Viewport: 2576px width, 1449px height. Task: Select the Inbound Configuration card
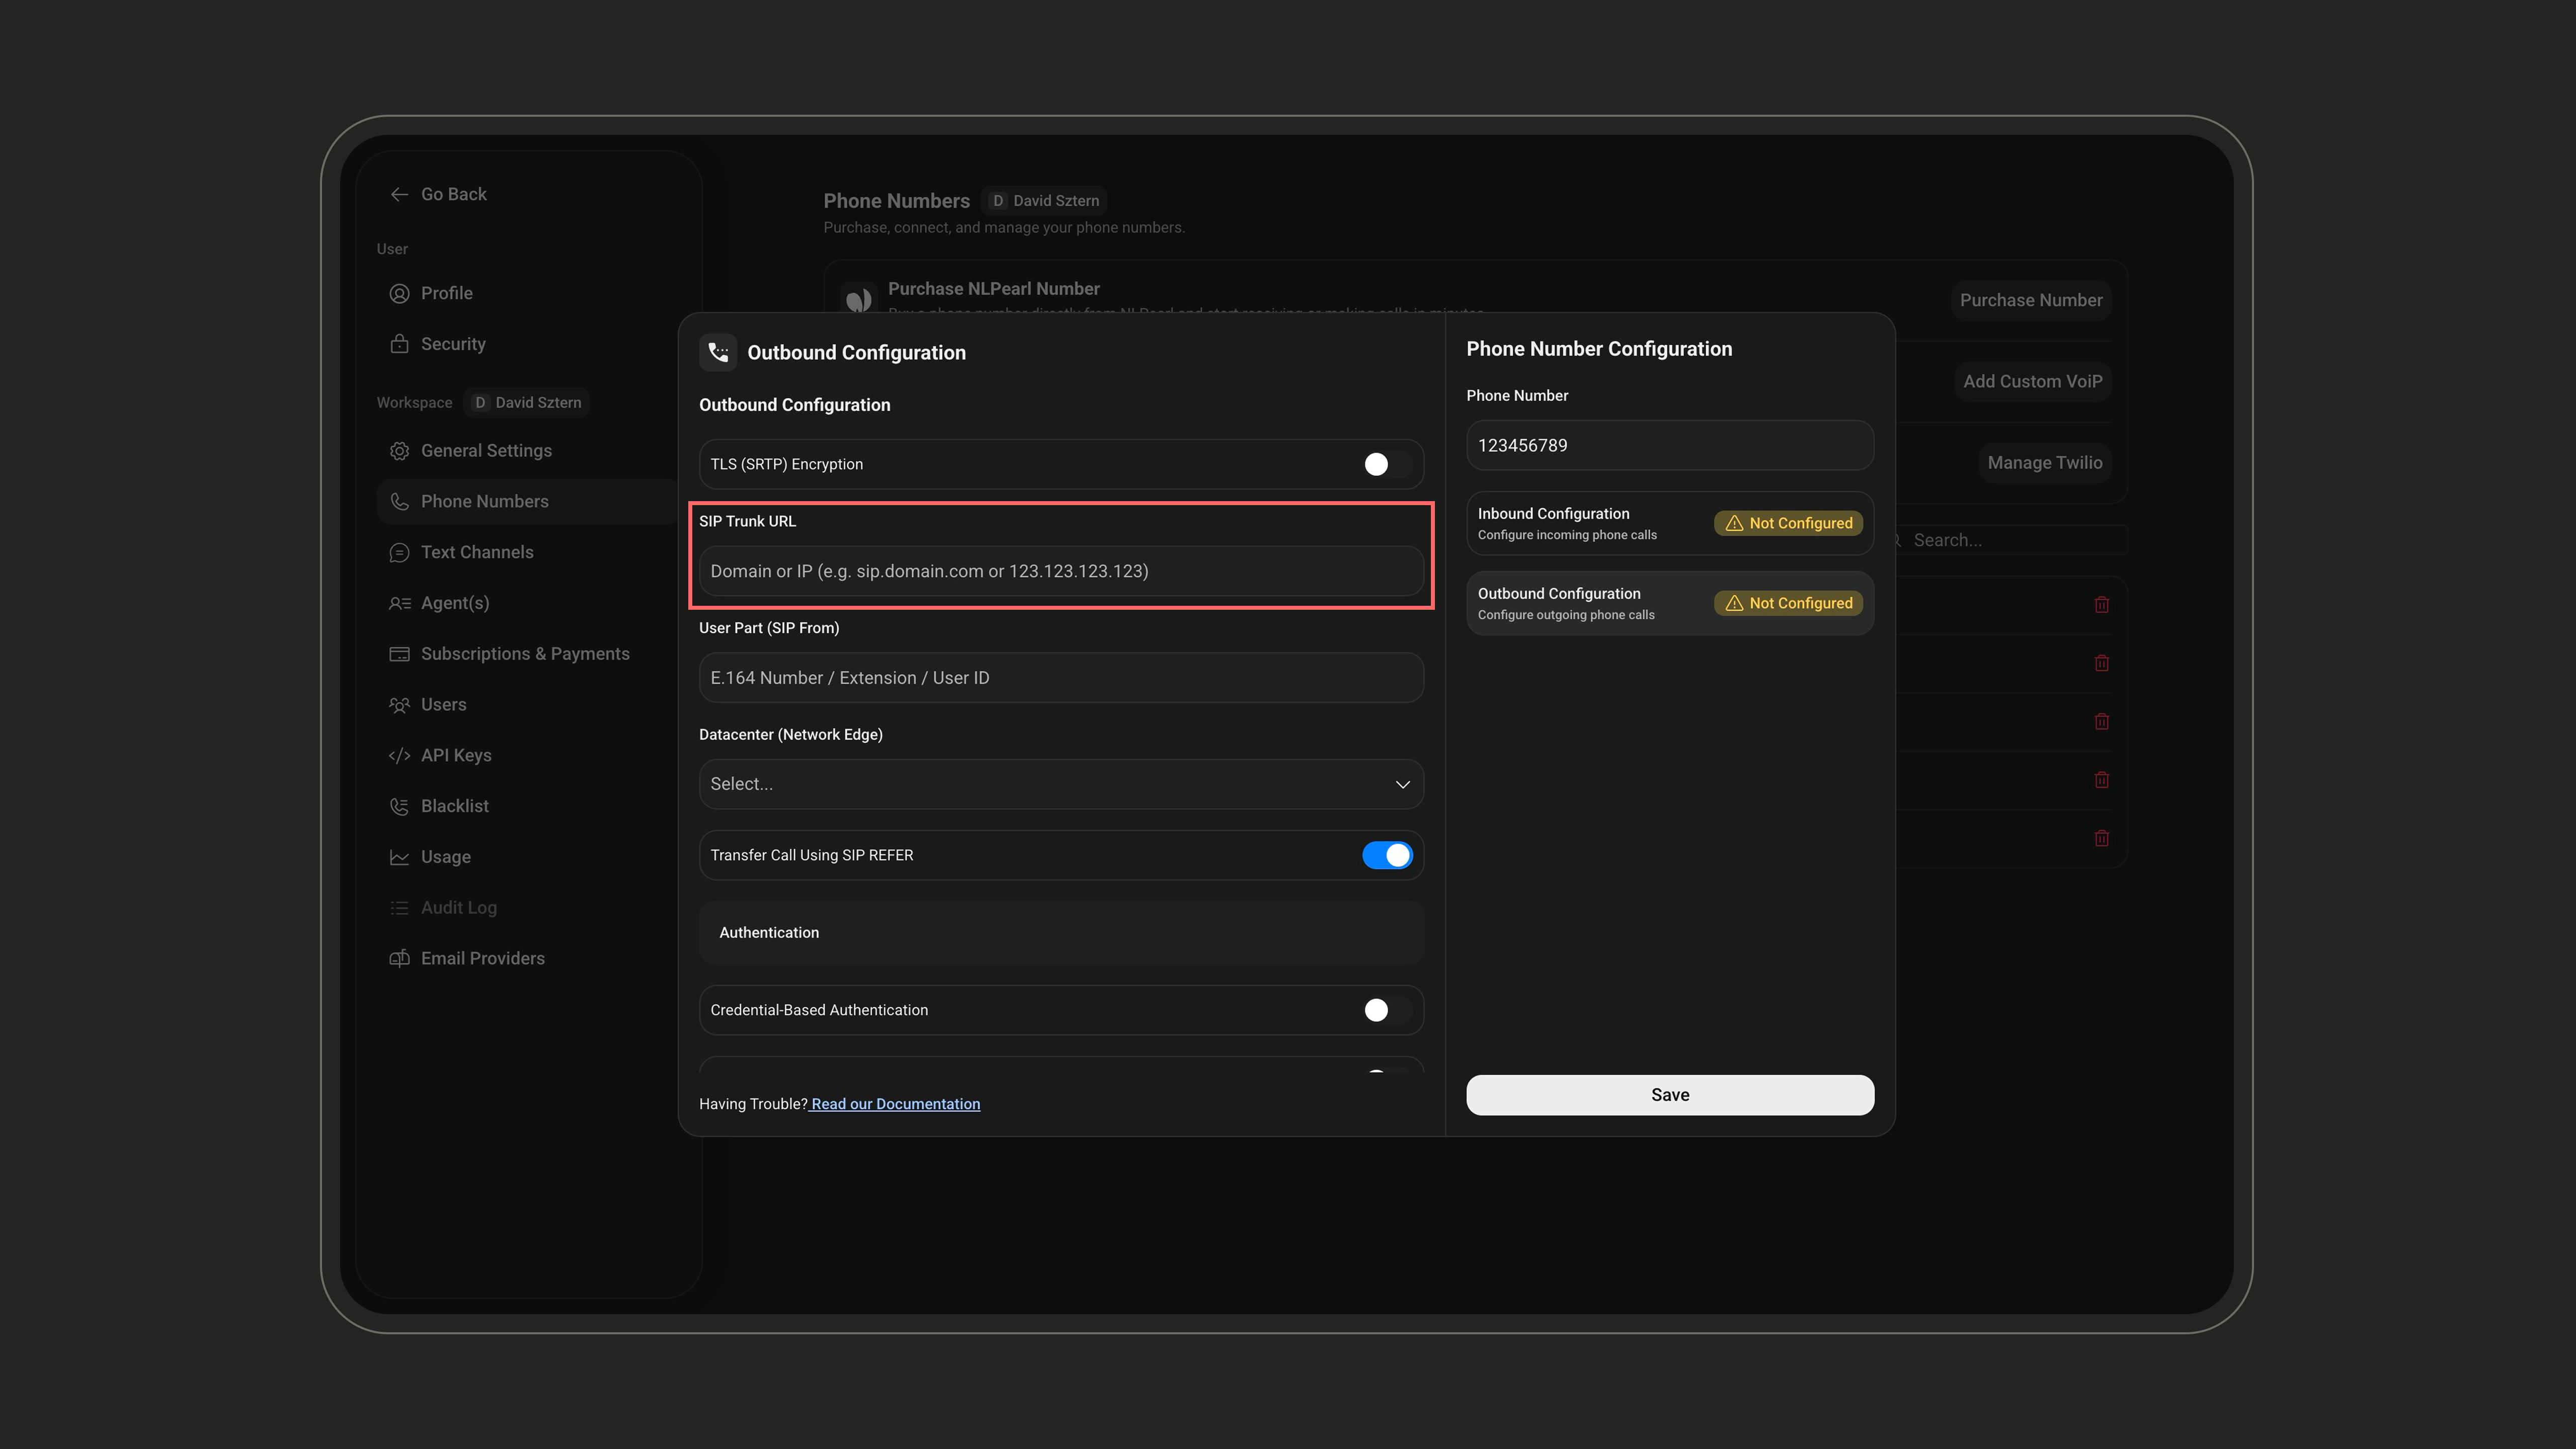(x=1669, y=523)
